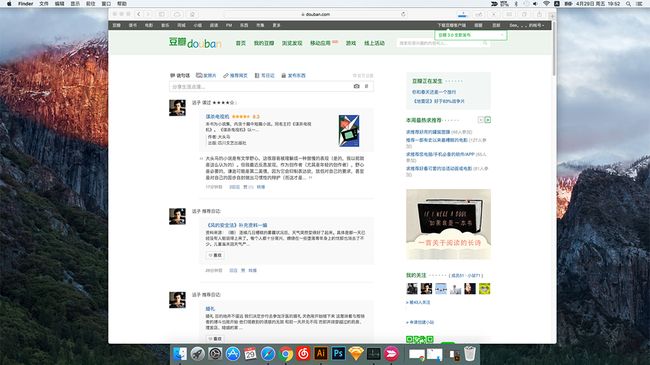Select the 游戏 navigation tab
Image resolution: width=650 pixels, height=365 pixels.
(351, 43)
